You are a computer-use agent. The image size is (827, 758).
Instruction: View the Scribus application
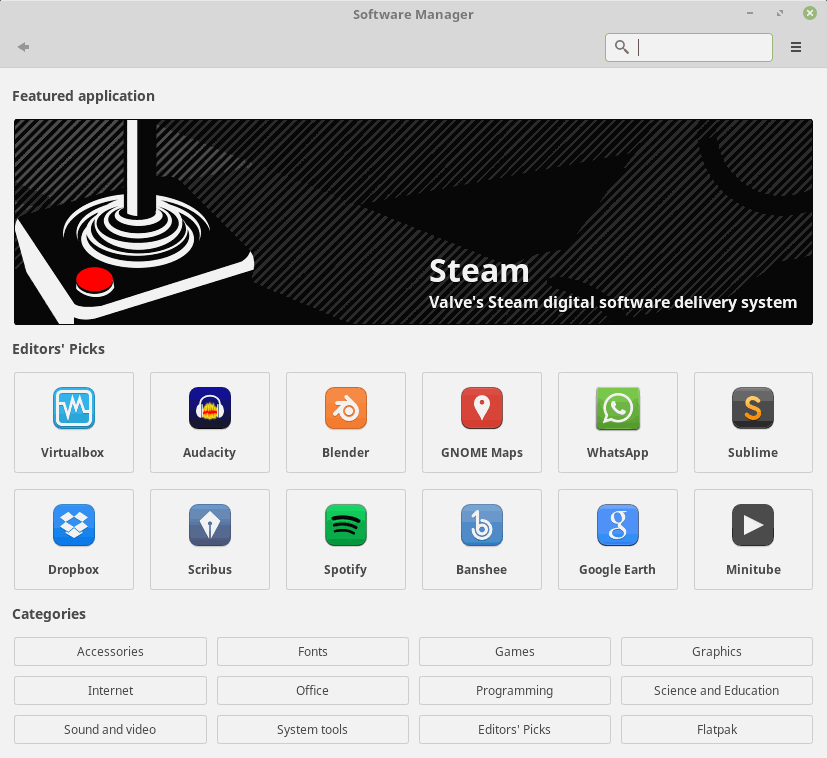click(209, 539)
